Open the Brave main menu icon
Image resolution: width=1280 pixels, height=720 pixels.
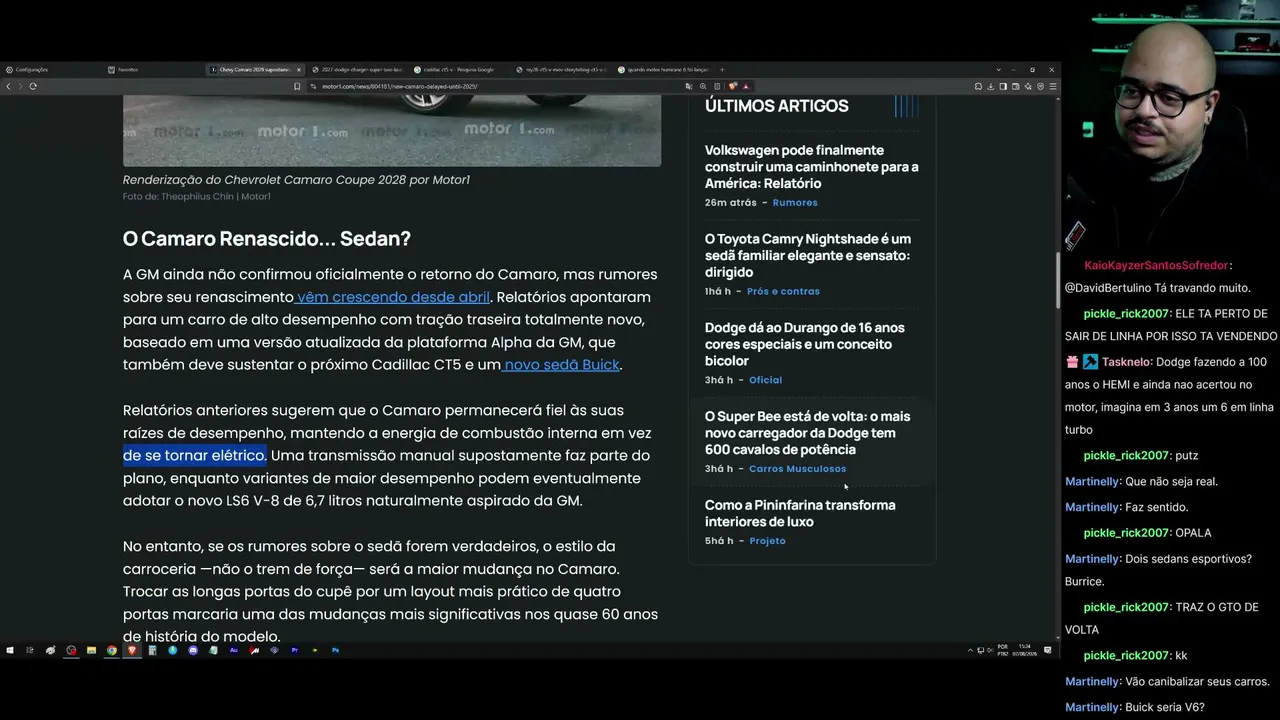coord(1053,86)
